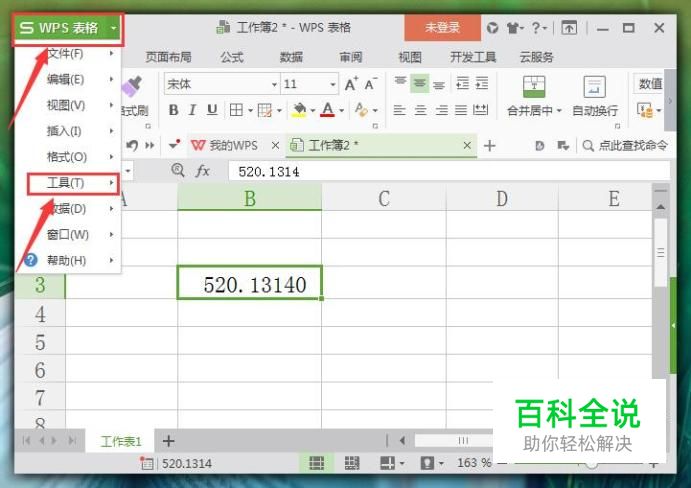The width and height of the screenshot is (691, 488).
Task: Close the 工作簿2 document tab
Action: click(467, 145)
